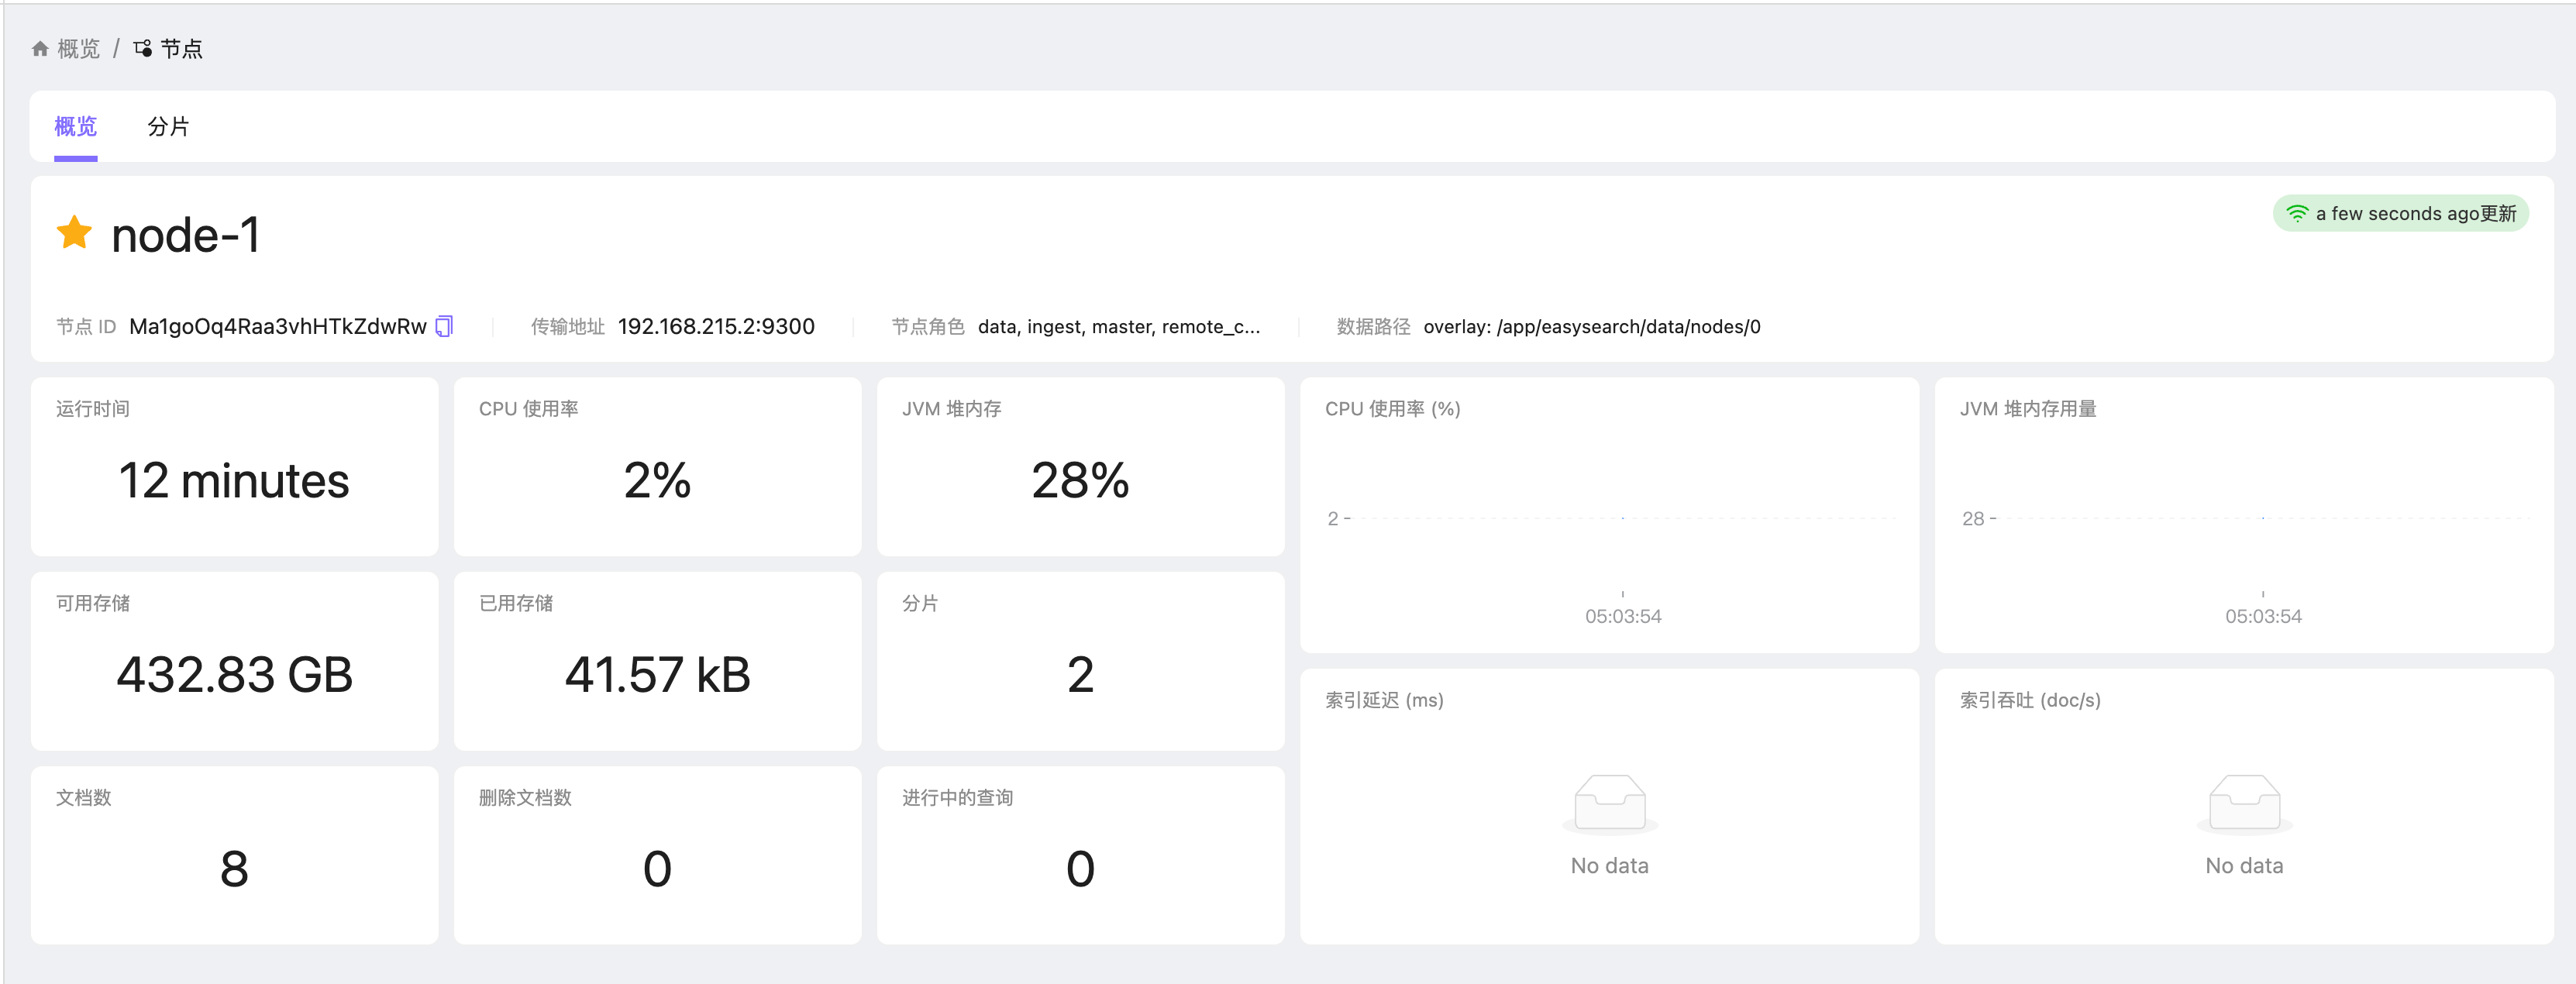Image resolution: width=2576 pixels, height=984 pixels.
Task: Click the 432.83 GB available storage card
Action: [234, 661]
